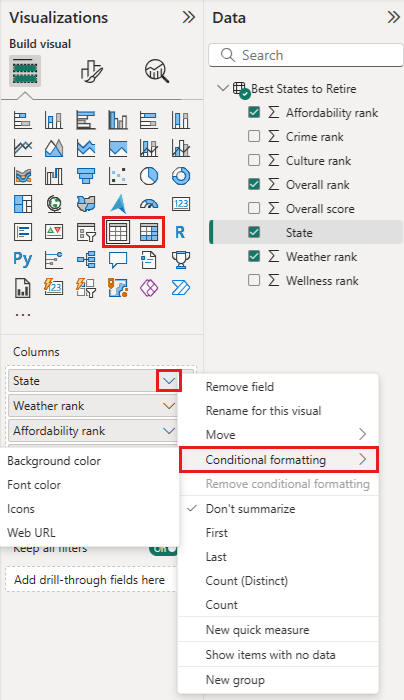Select the Matrix visual icon
The width and height of the screenshot is (404, 700).
click(149, 232)
